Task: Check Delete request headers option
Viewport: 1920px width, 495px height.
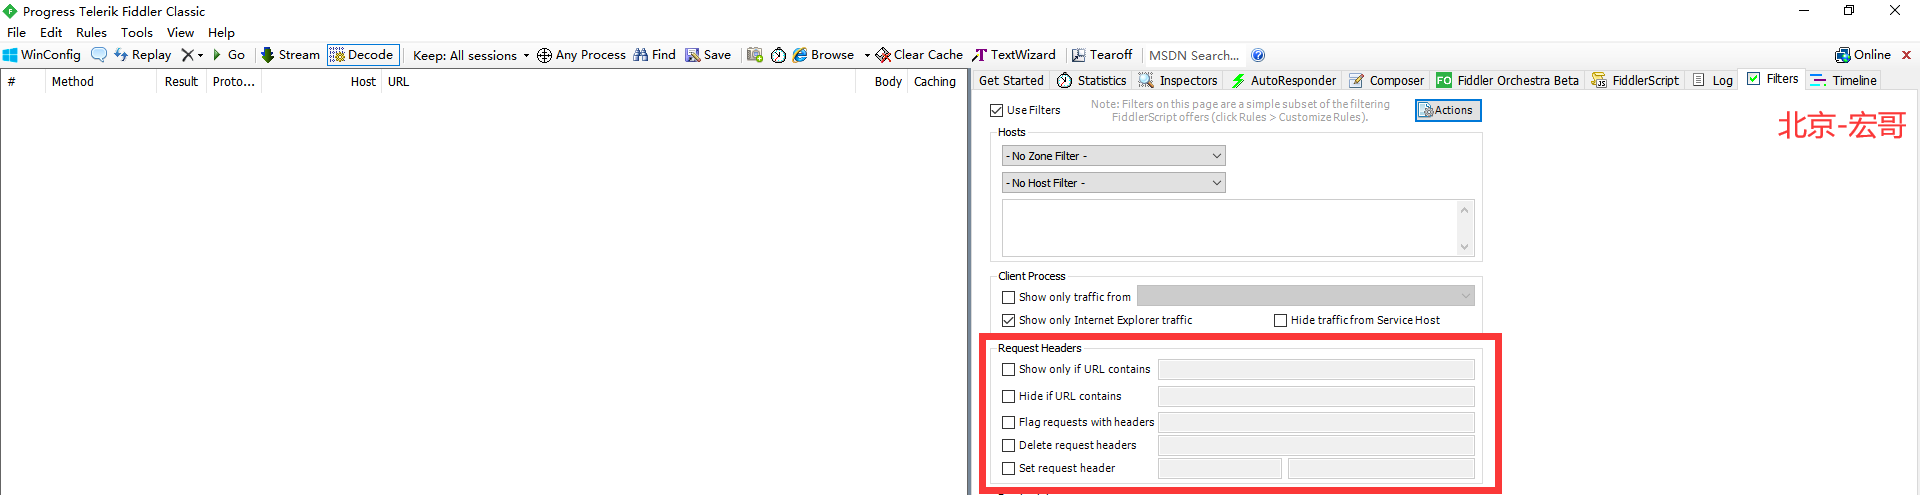Action: pyautogui.click(x=1008, y=445)
